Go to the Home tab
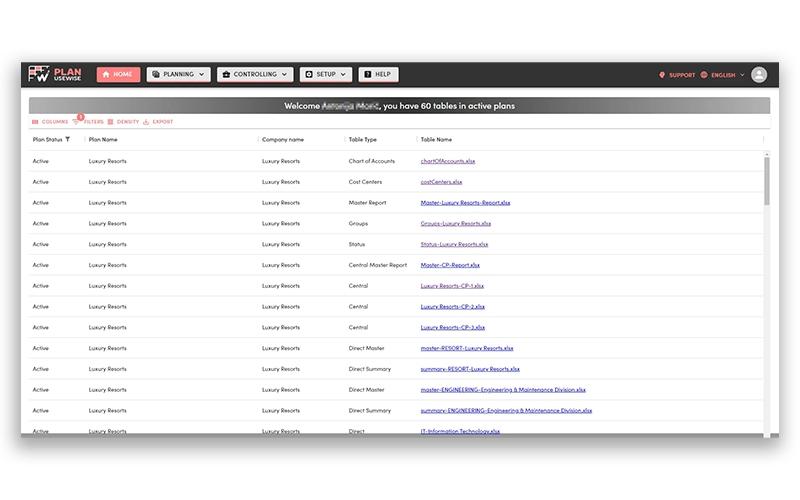Image resolution: width=800 pixels, height=500 pixels. coord(118,74)
